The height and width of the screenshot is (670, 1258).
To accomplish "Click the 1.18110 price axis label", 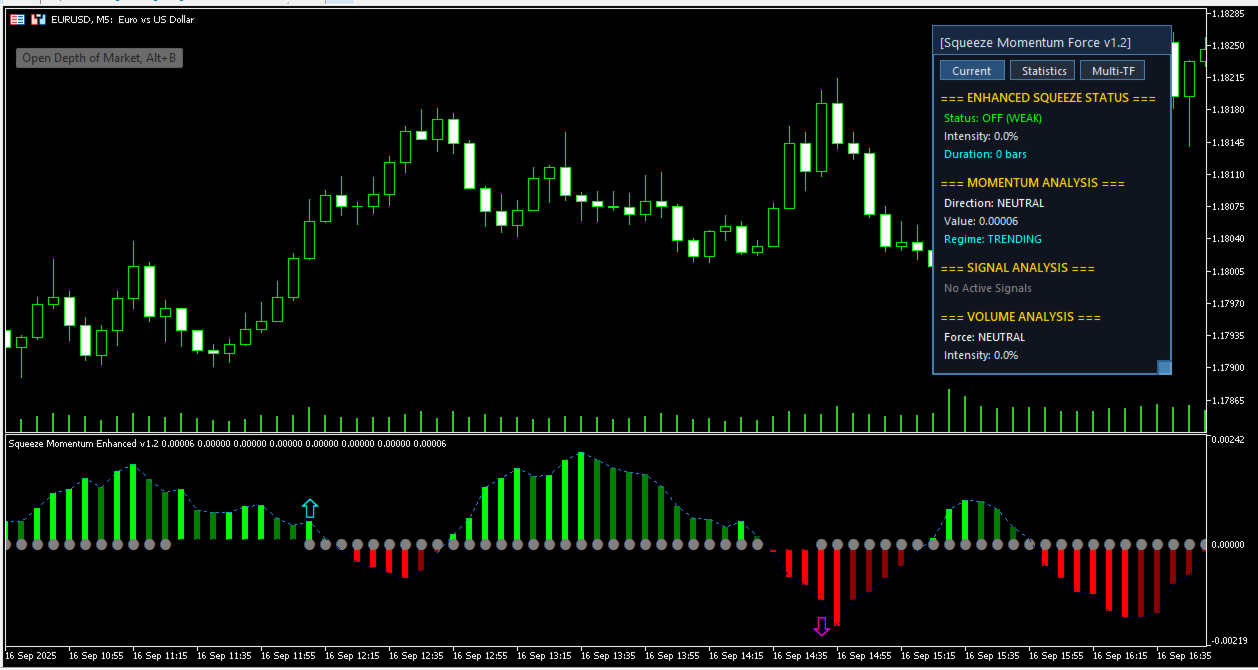I will [x=1227, y=174].
